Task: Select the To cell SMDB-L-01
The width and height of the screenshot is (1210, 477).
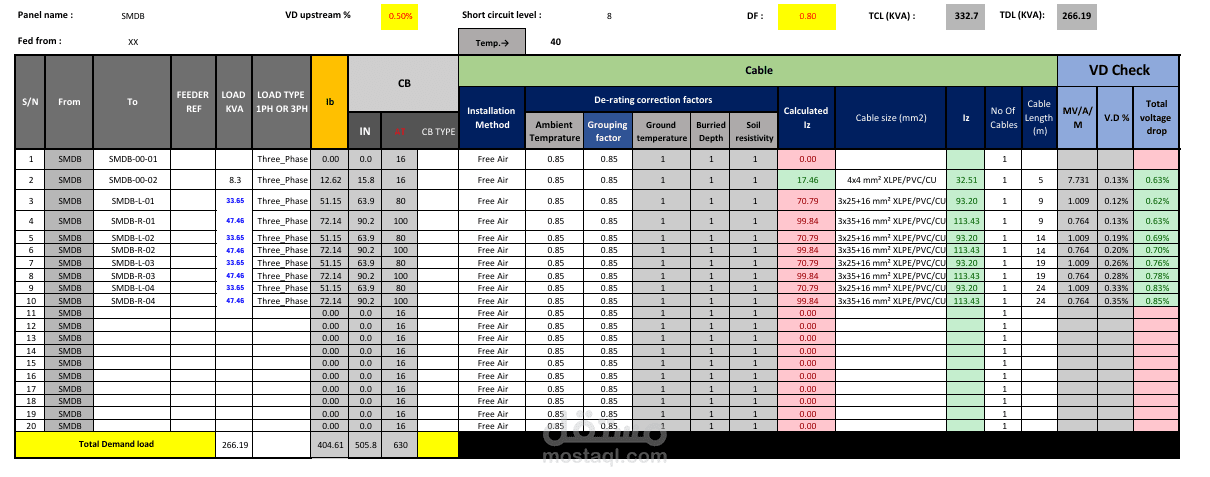Action: [x=132, y=201]
